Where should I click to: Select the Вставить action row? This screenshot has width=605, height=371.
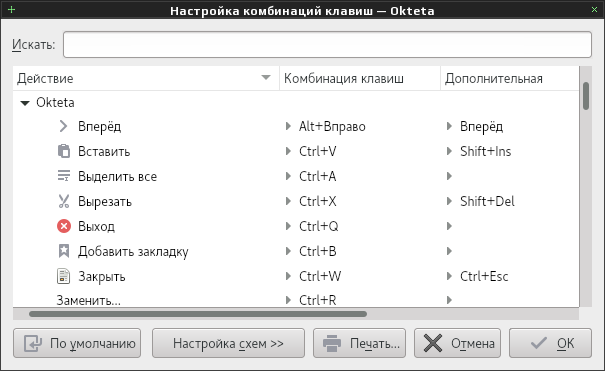(x=296, y=151)
